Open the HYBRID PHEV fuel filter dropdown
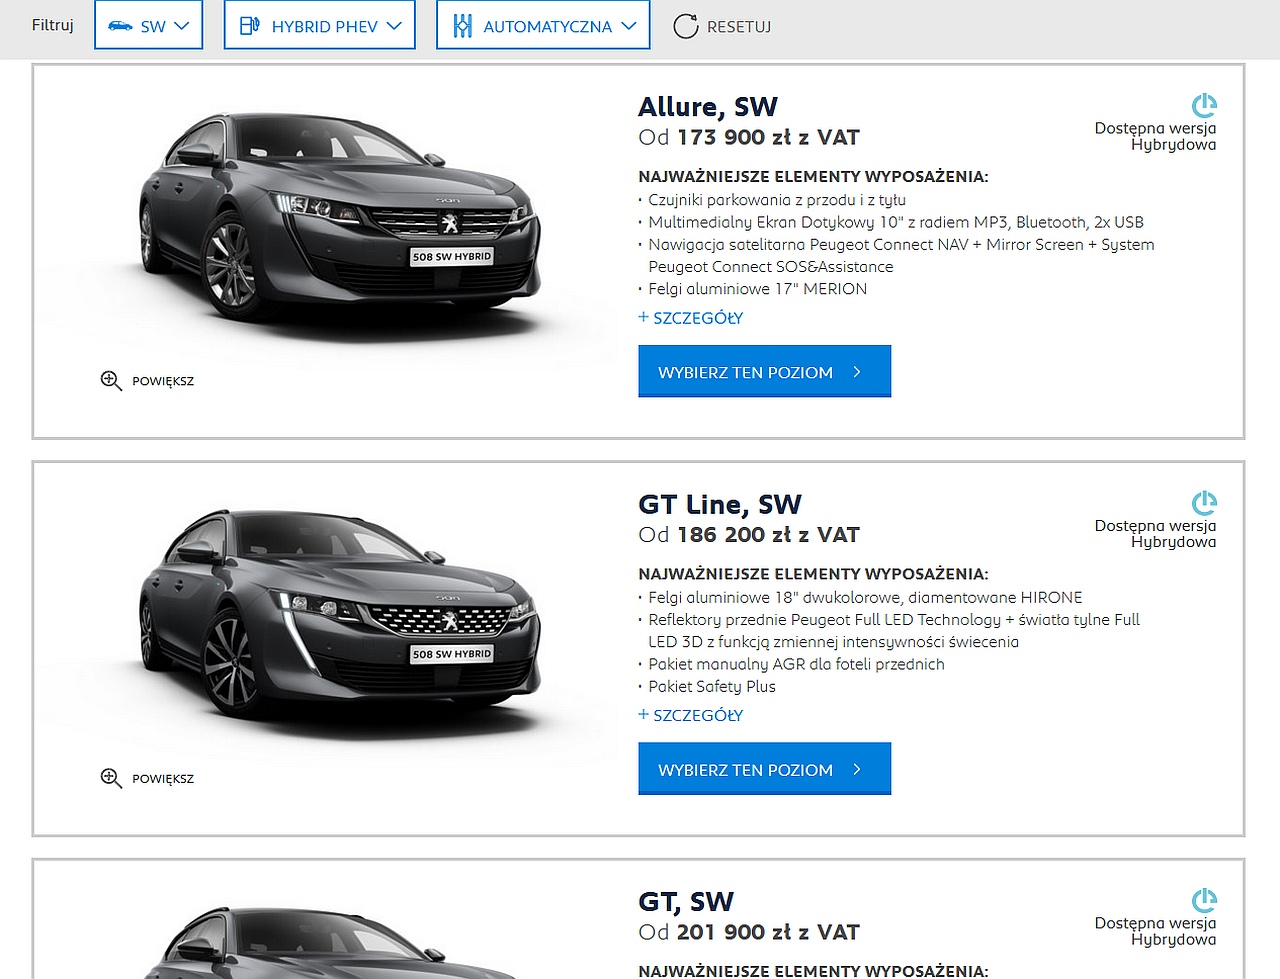The height and width of the screenshot is (979, 1280). click(319, 25)
